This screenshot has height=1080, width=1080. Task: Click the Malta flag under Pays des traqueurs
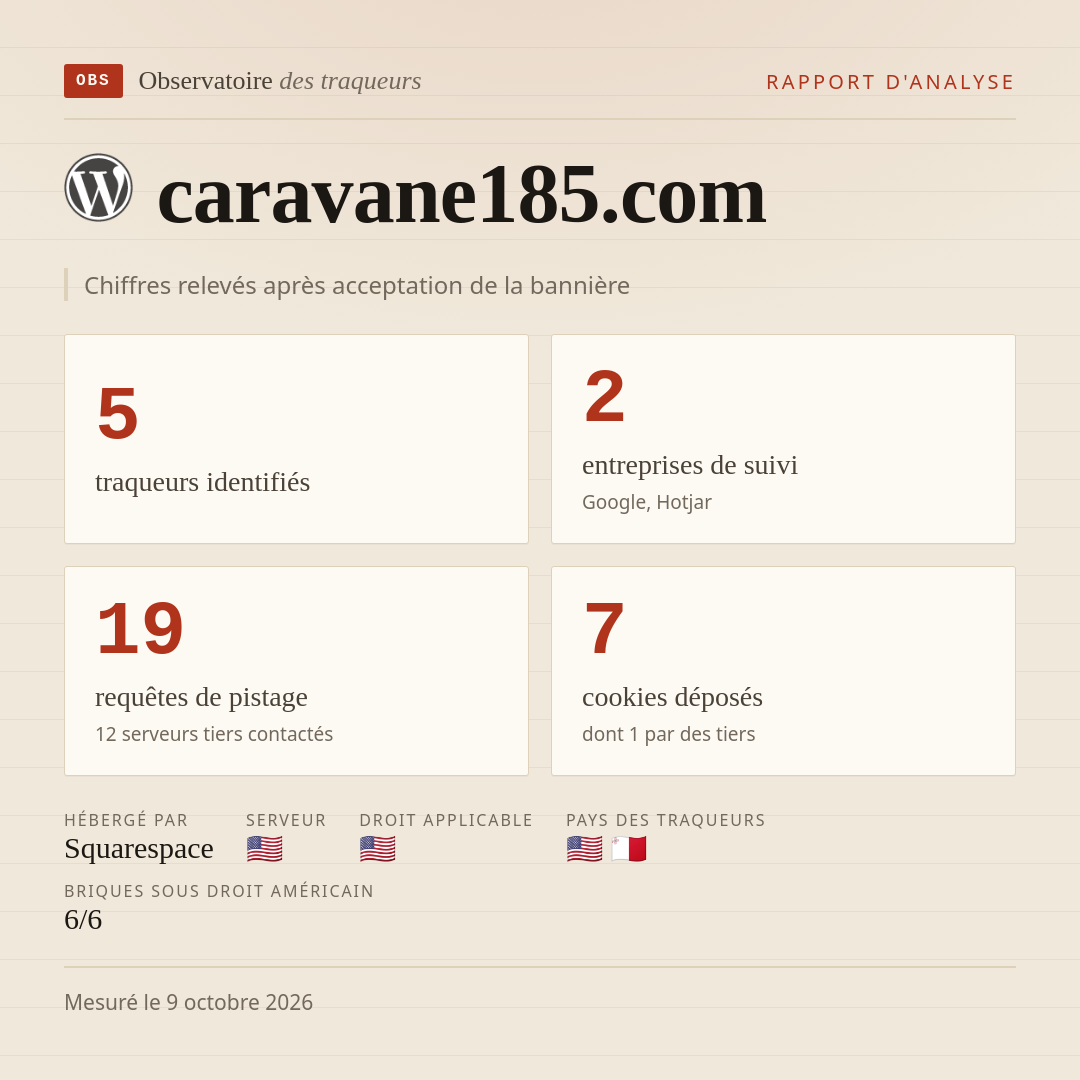(x=629, y=849)
